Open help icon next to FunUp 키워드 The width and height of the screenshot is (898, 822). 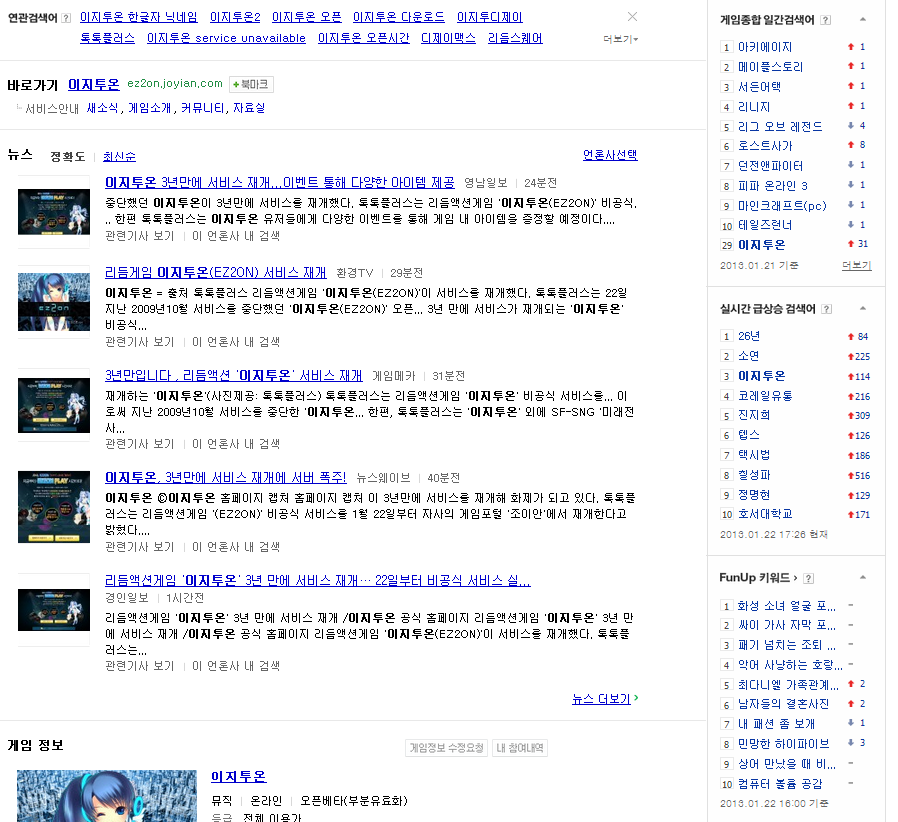(x=808, y=579)
